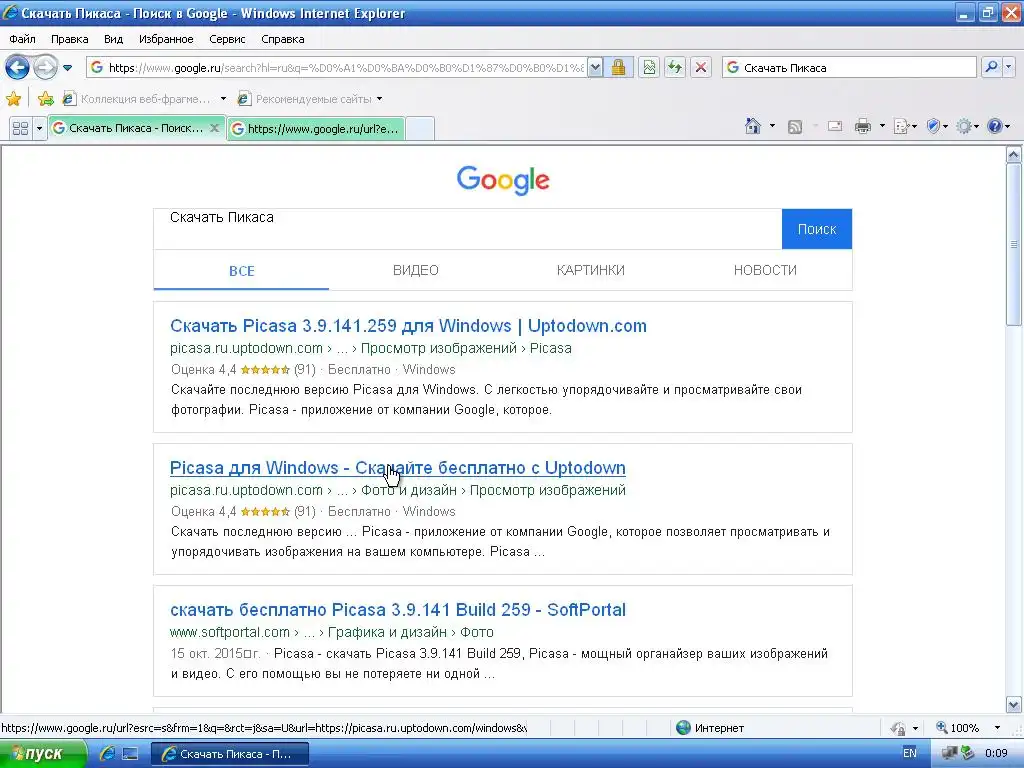Image resolution: width=1024 pixels, height=768 pixels.
Task: Click the RSS feeds icon
Action: pos(795,127)
